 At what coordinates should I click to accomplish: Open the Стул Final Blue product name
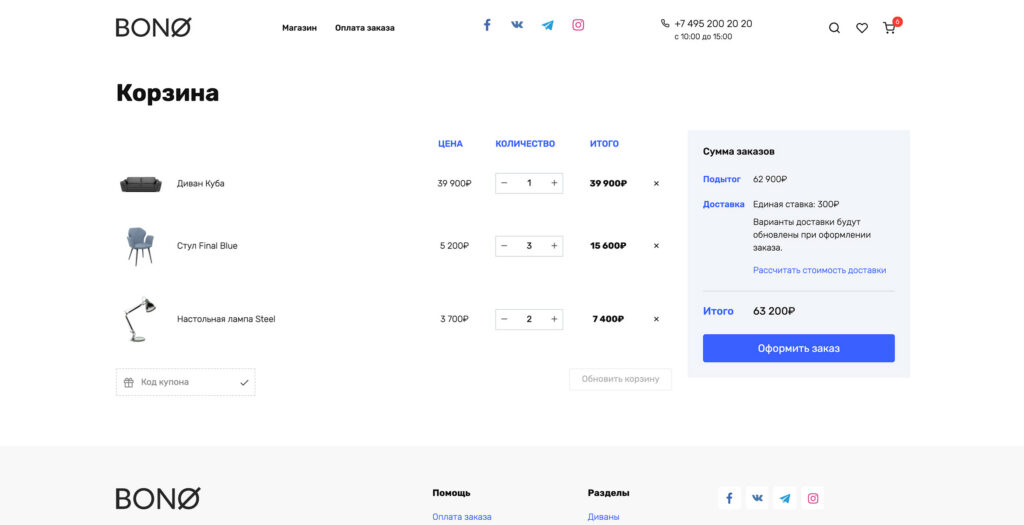(207, 246)
